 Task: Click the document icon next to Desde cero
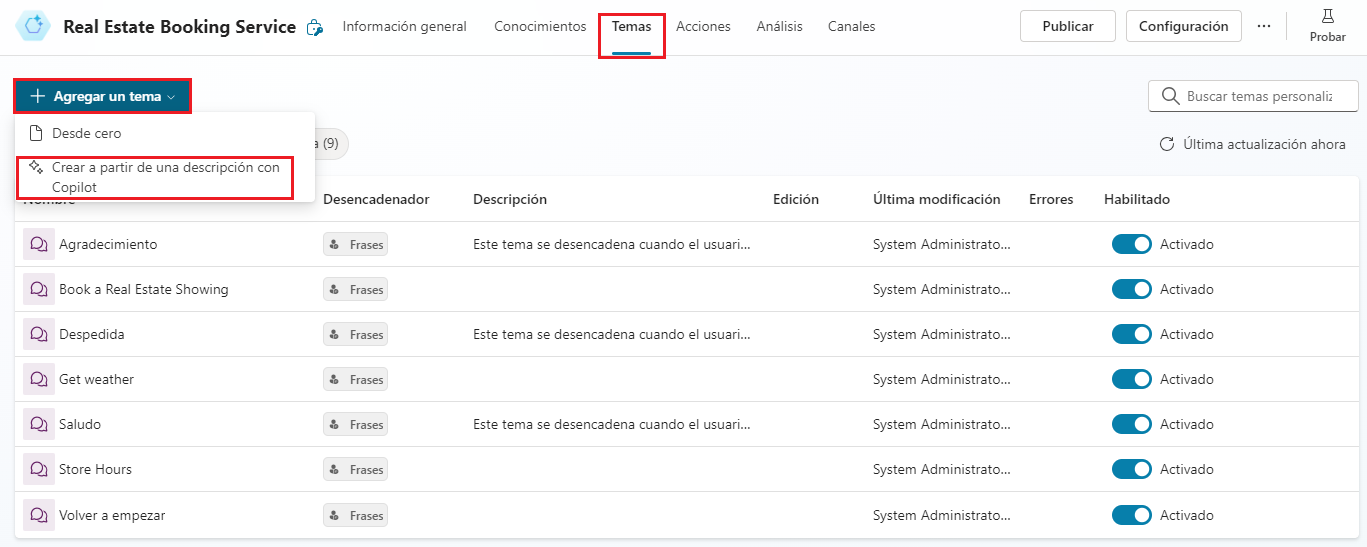[36, 133]
